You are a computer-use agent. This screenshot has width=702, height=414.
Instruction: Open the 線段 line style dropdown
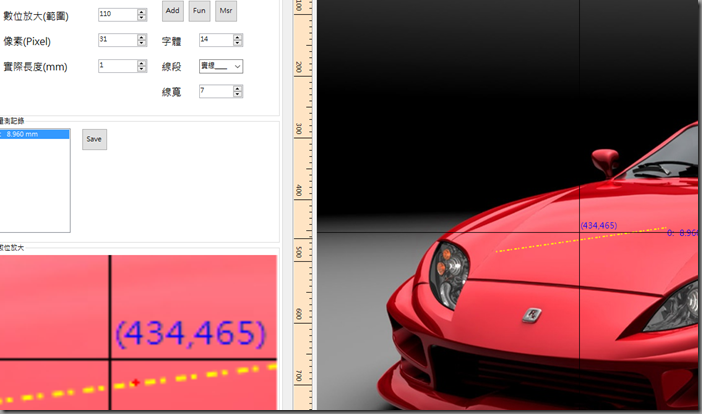point(221,66)
